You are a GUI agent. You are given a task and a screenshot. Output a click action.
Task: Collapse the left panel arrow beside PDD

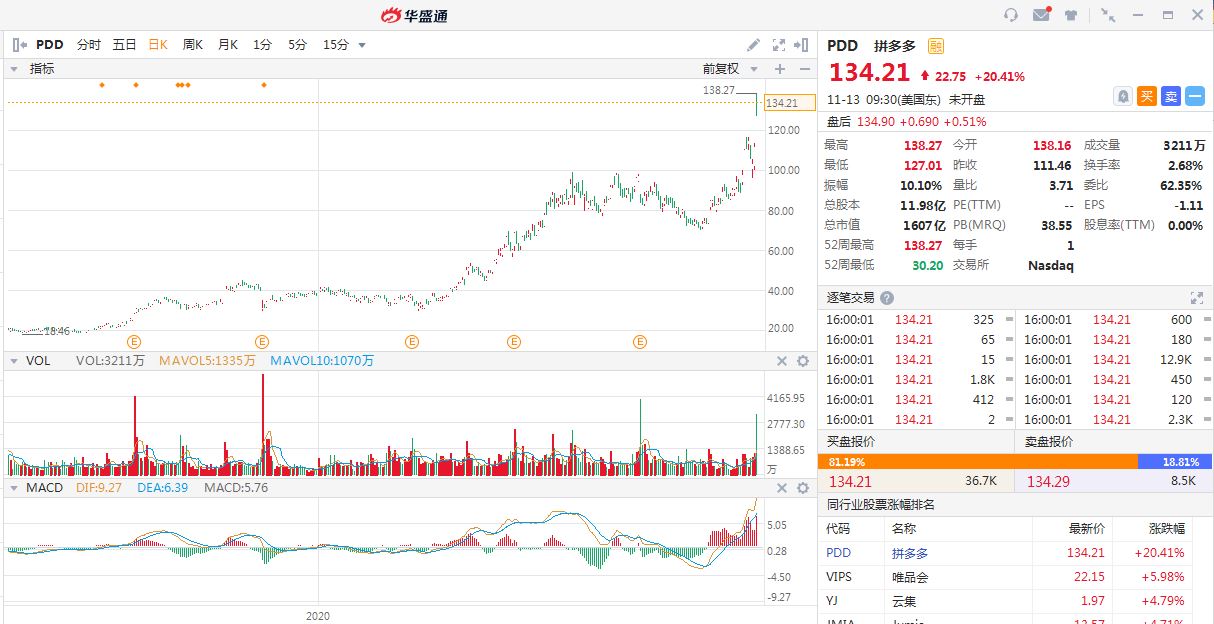pyautogui.click(x=19, y=45)
